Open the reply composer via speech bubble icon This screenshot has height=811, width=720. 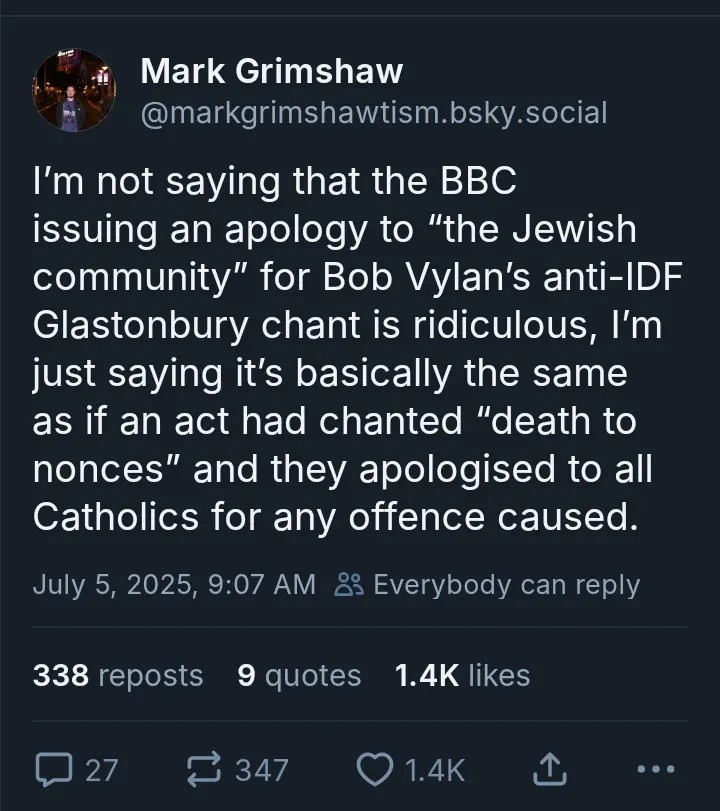click(54, 769)
